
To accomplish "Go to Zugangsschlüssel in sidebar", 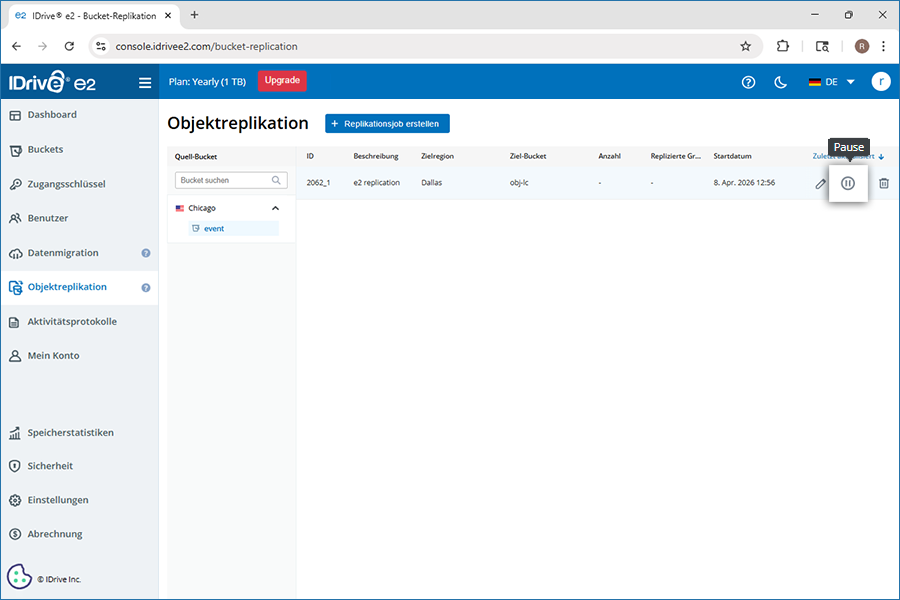I will 66,184.
